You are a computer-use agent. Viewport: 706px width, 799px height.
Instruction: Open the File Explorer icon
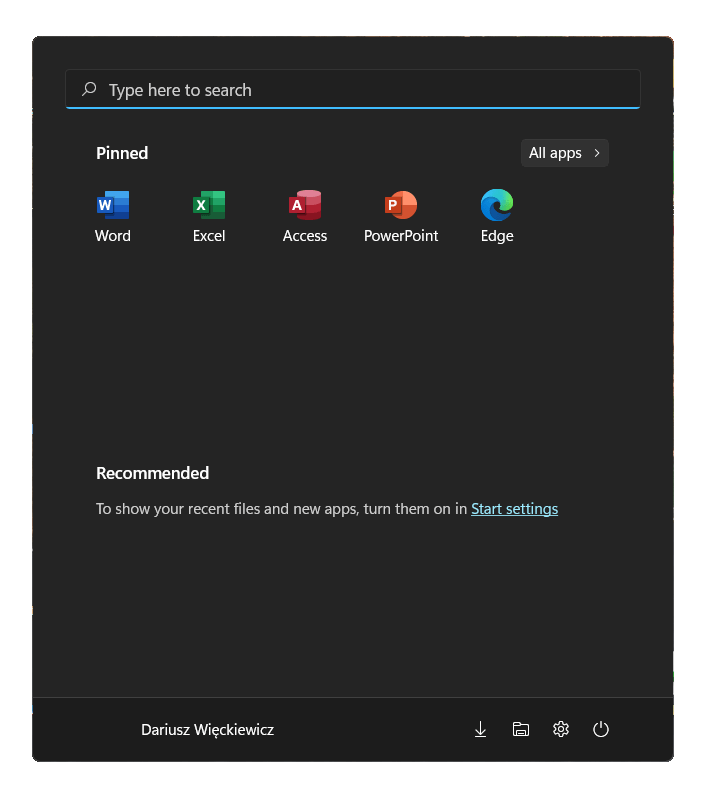(x=520, y=729)
